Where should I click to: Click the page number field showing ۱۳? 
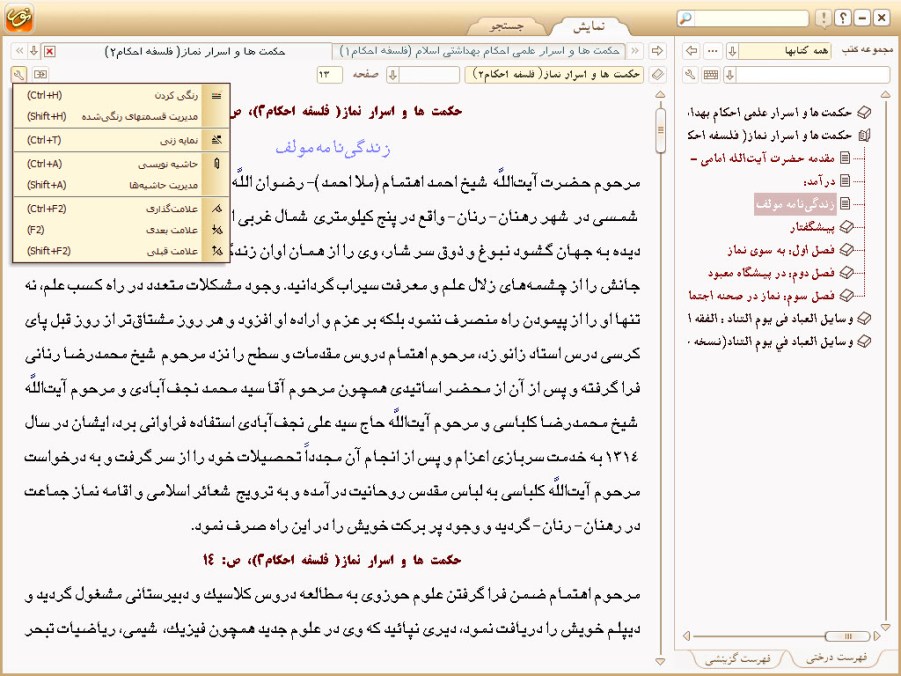point(329,75)
